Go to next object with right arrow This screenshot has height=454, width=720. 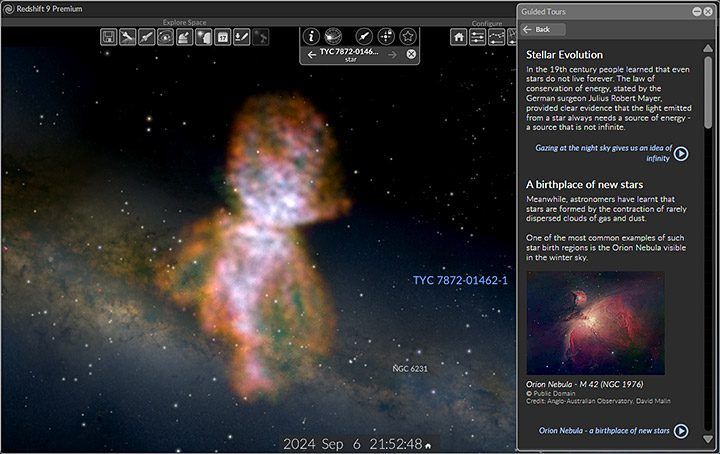392,55
